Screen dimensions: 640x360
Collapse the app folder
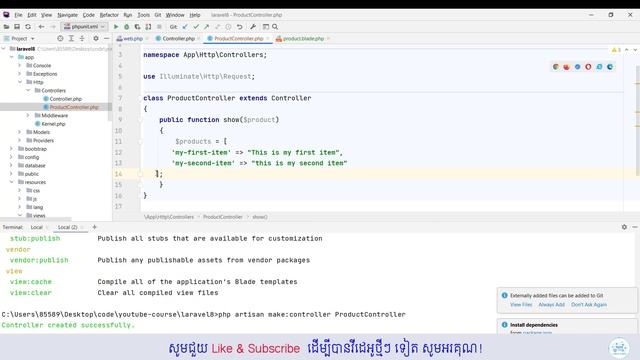[x=11, y=57]
